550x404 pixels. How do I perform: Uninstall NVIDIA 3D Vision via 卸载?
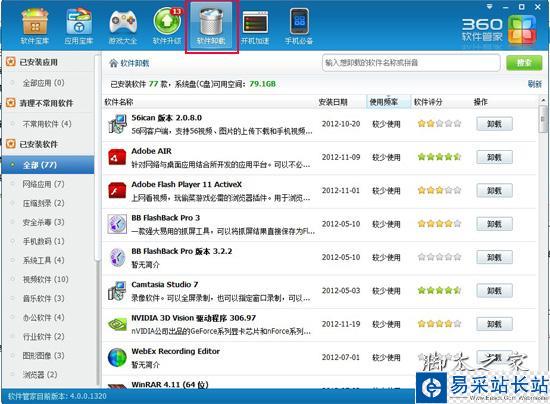pyautogui.click(x=494, y=324)
